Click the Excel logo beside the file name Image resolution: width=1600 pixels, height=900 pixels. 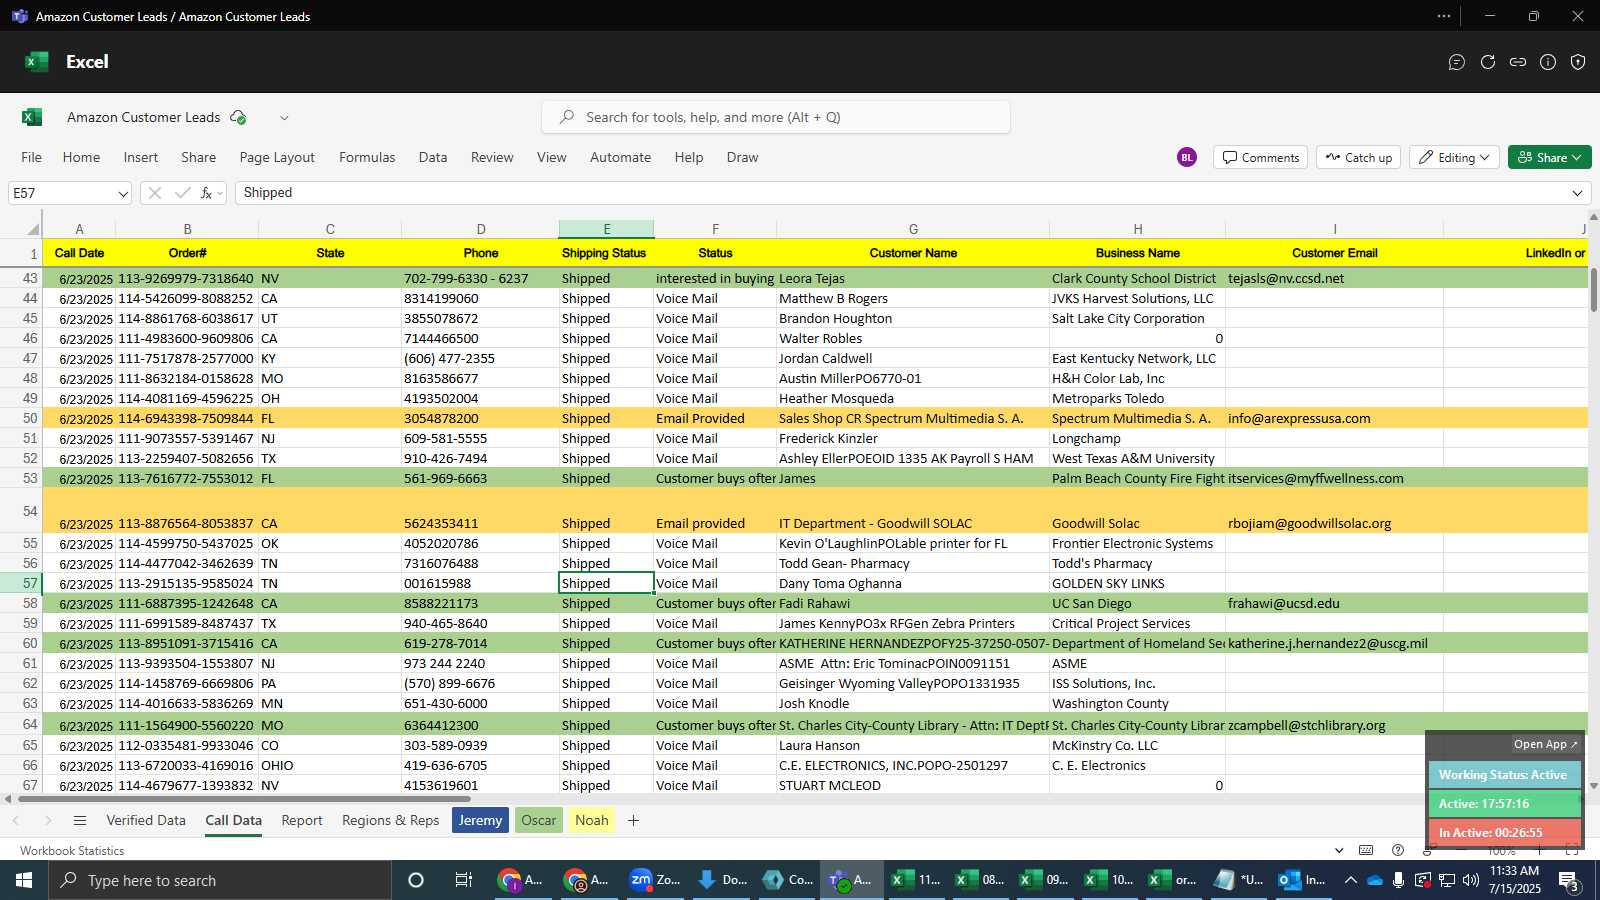coord(32,117)
